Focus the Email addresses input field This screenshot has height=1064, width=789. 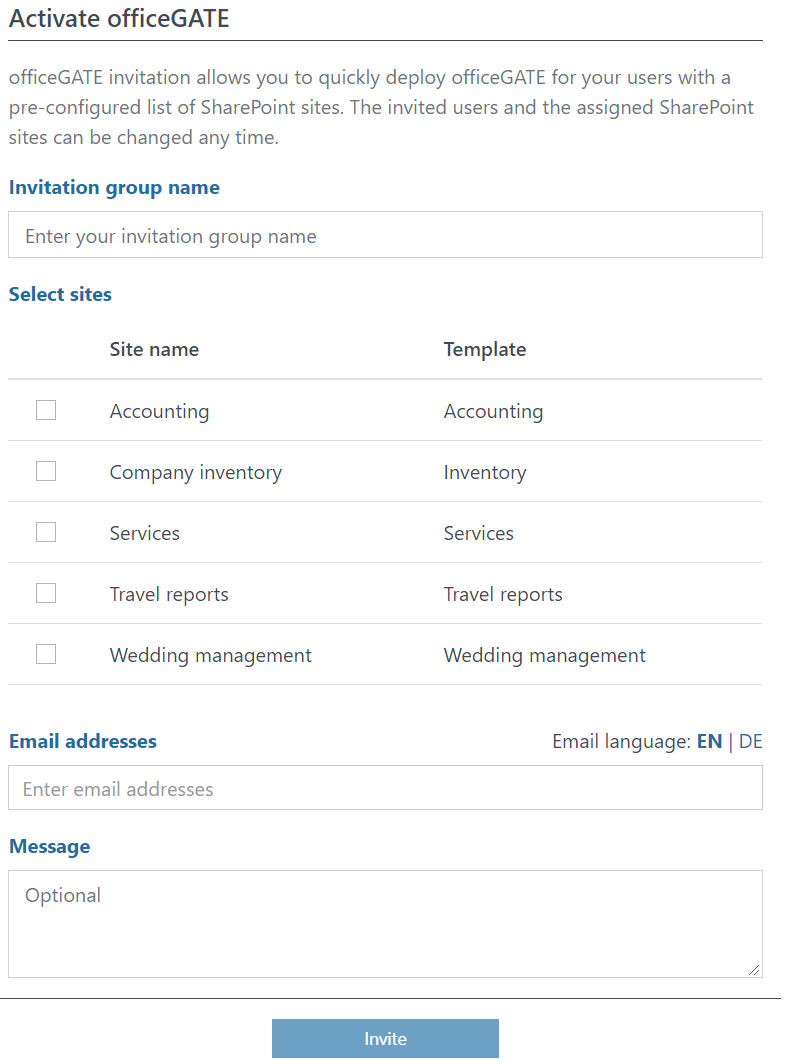click(385, 788)
